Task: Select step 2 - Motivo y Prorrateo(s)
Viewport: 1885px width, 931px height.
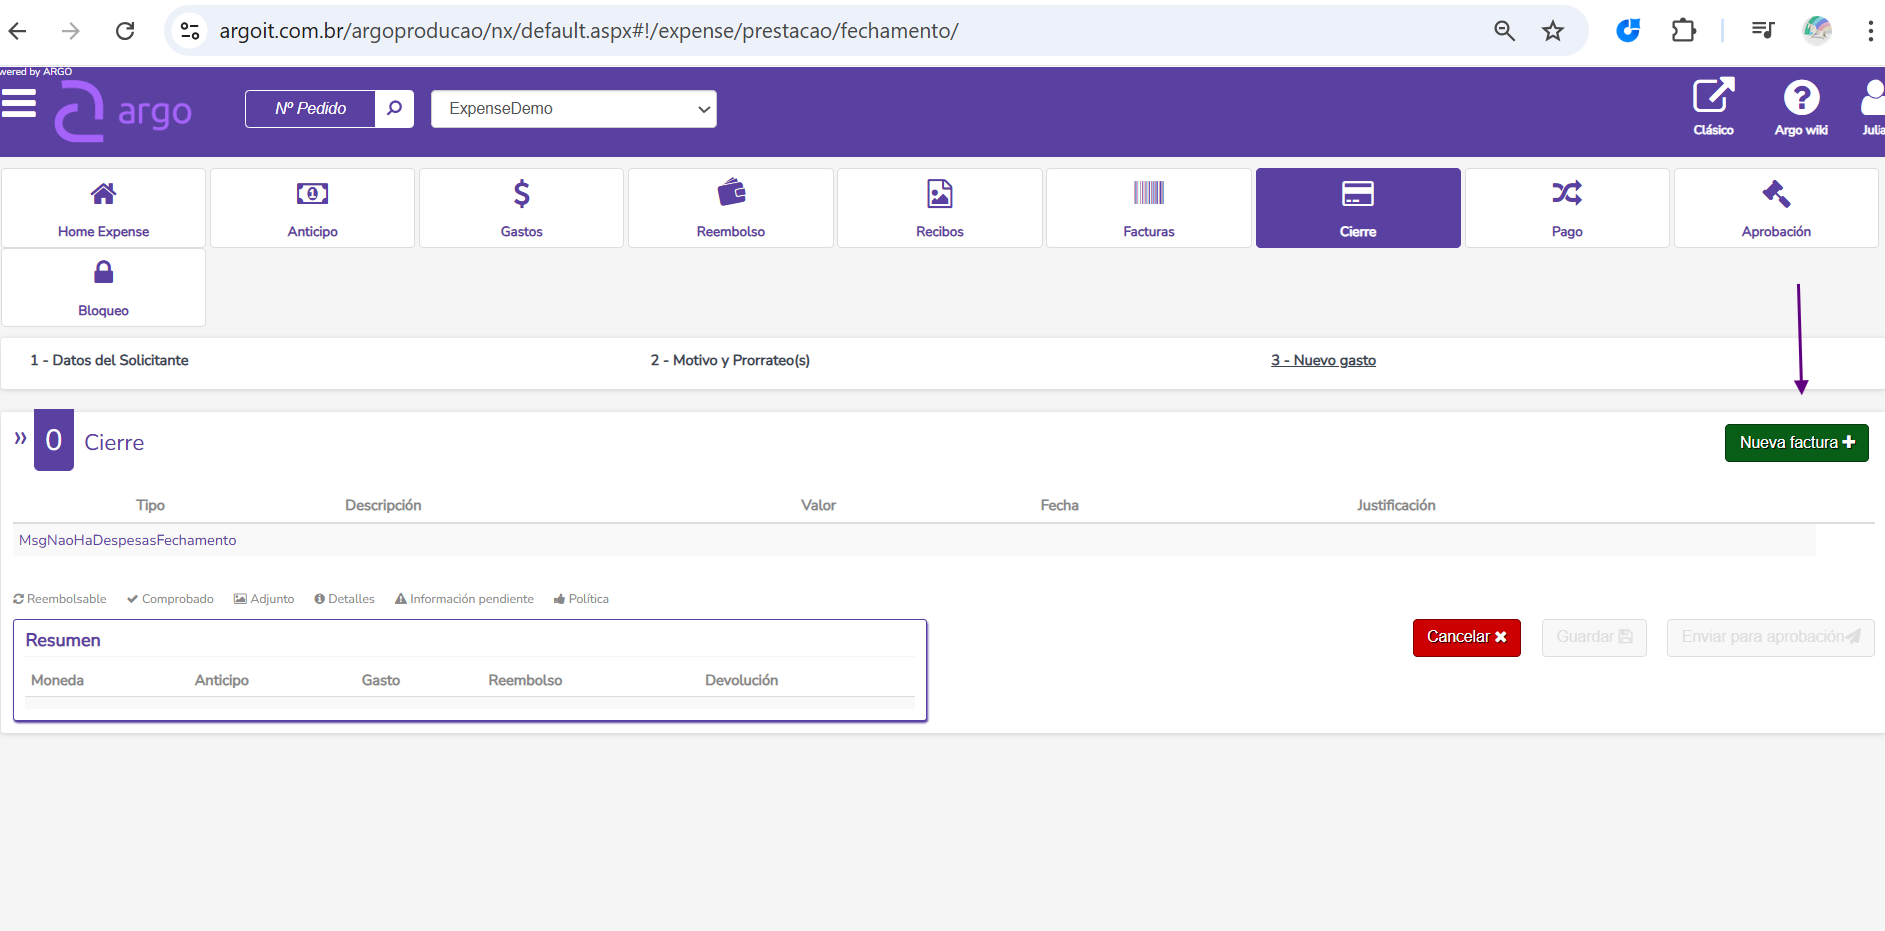Action: pos(729,360)
